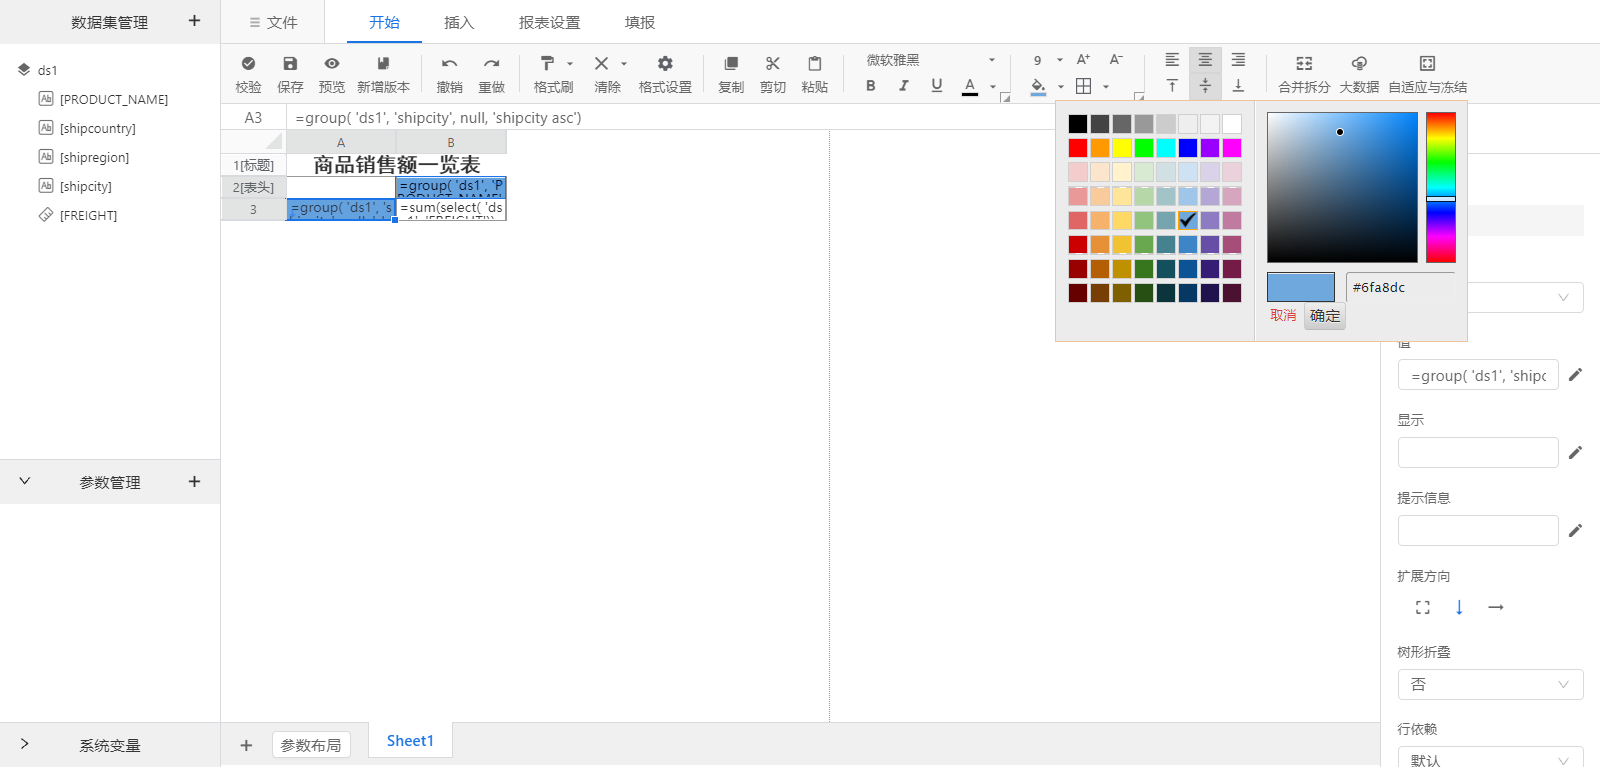Open the 微软雅黑 font dropdown
The width and height of the screenshot is (1600, 767).
coord(930,60)
